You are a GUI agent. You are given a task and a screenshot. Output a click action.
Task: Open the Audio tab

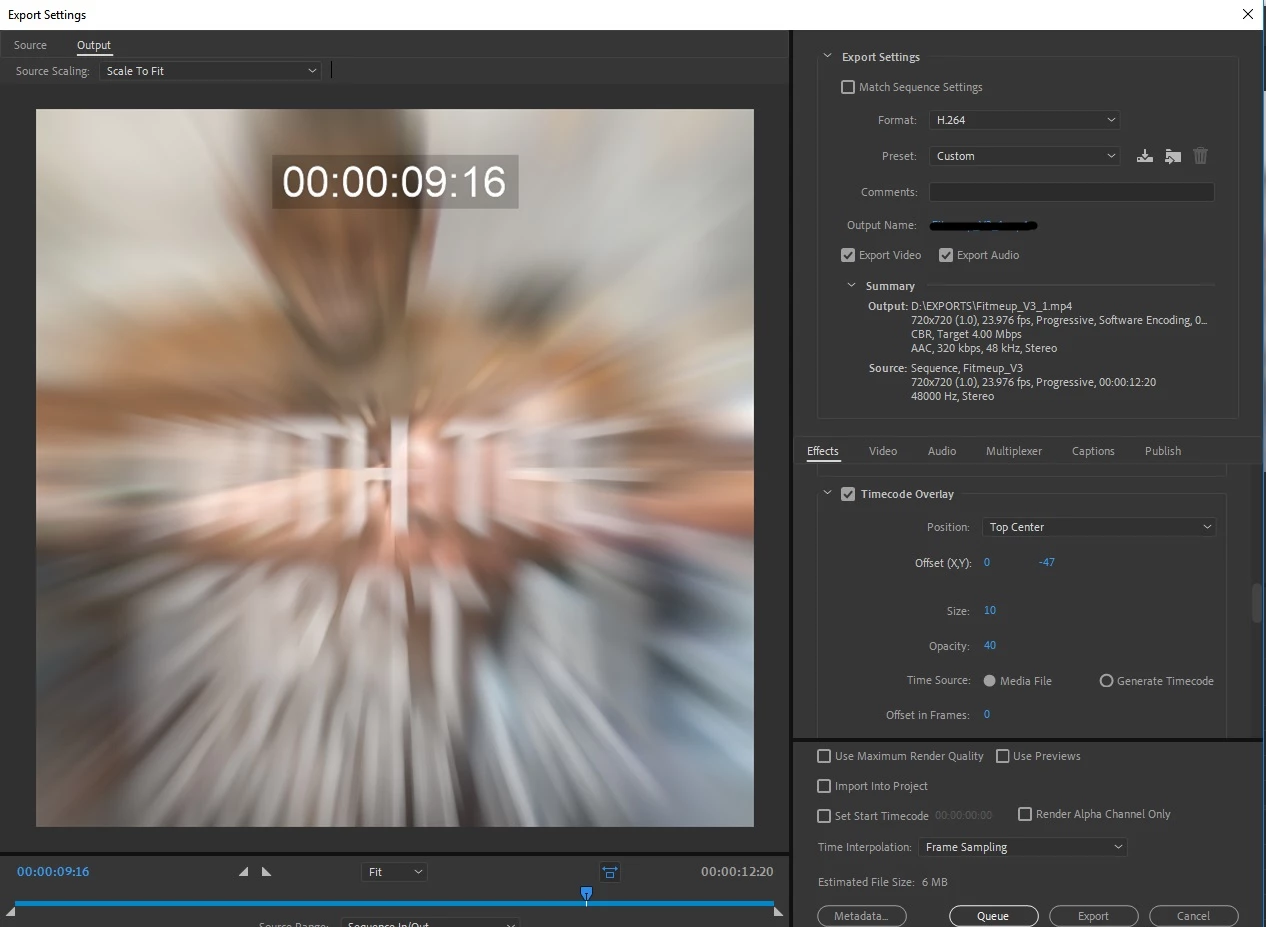point(942,451)
